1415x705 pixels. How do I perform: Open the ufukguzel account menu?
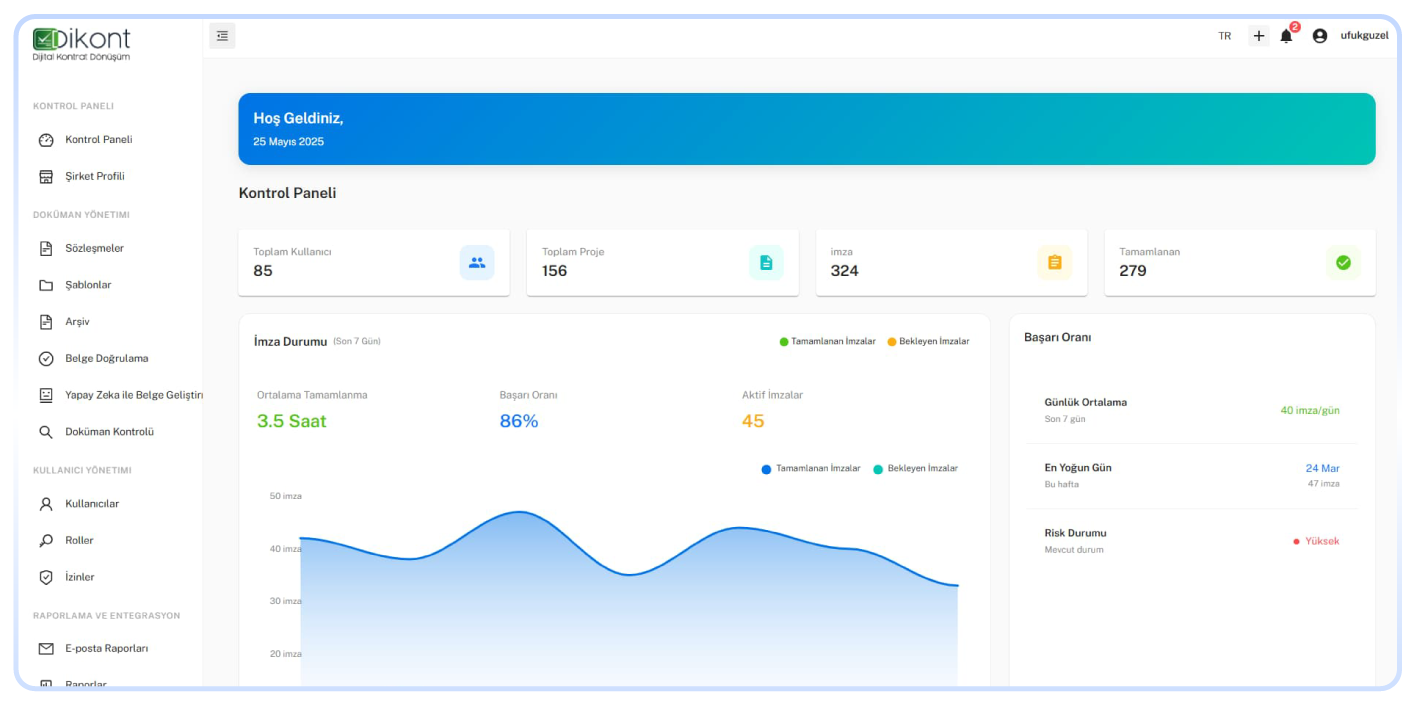(1364, 36)
